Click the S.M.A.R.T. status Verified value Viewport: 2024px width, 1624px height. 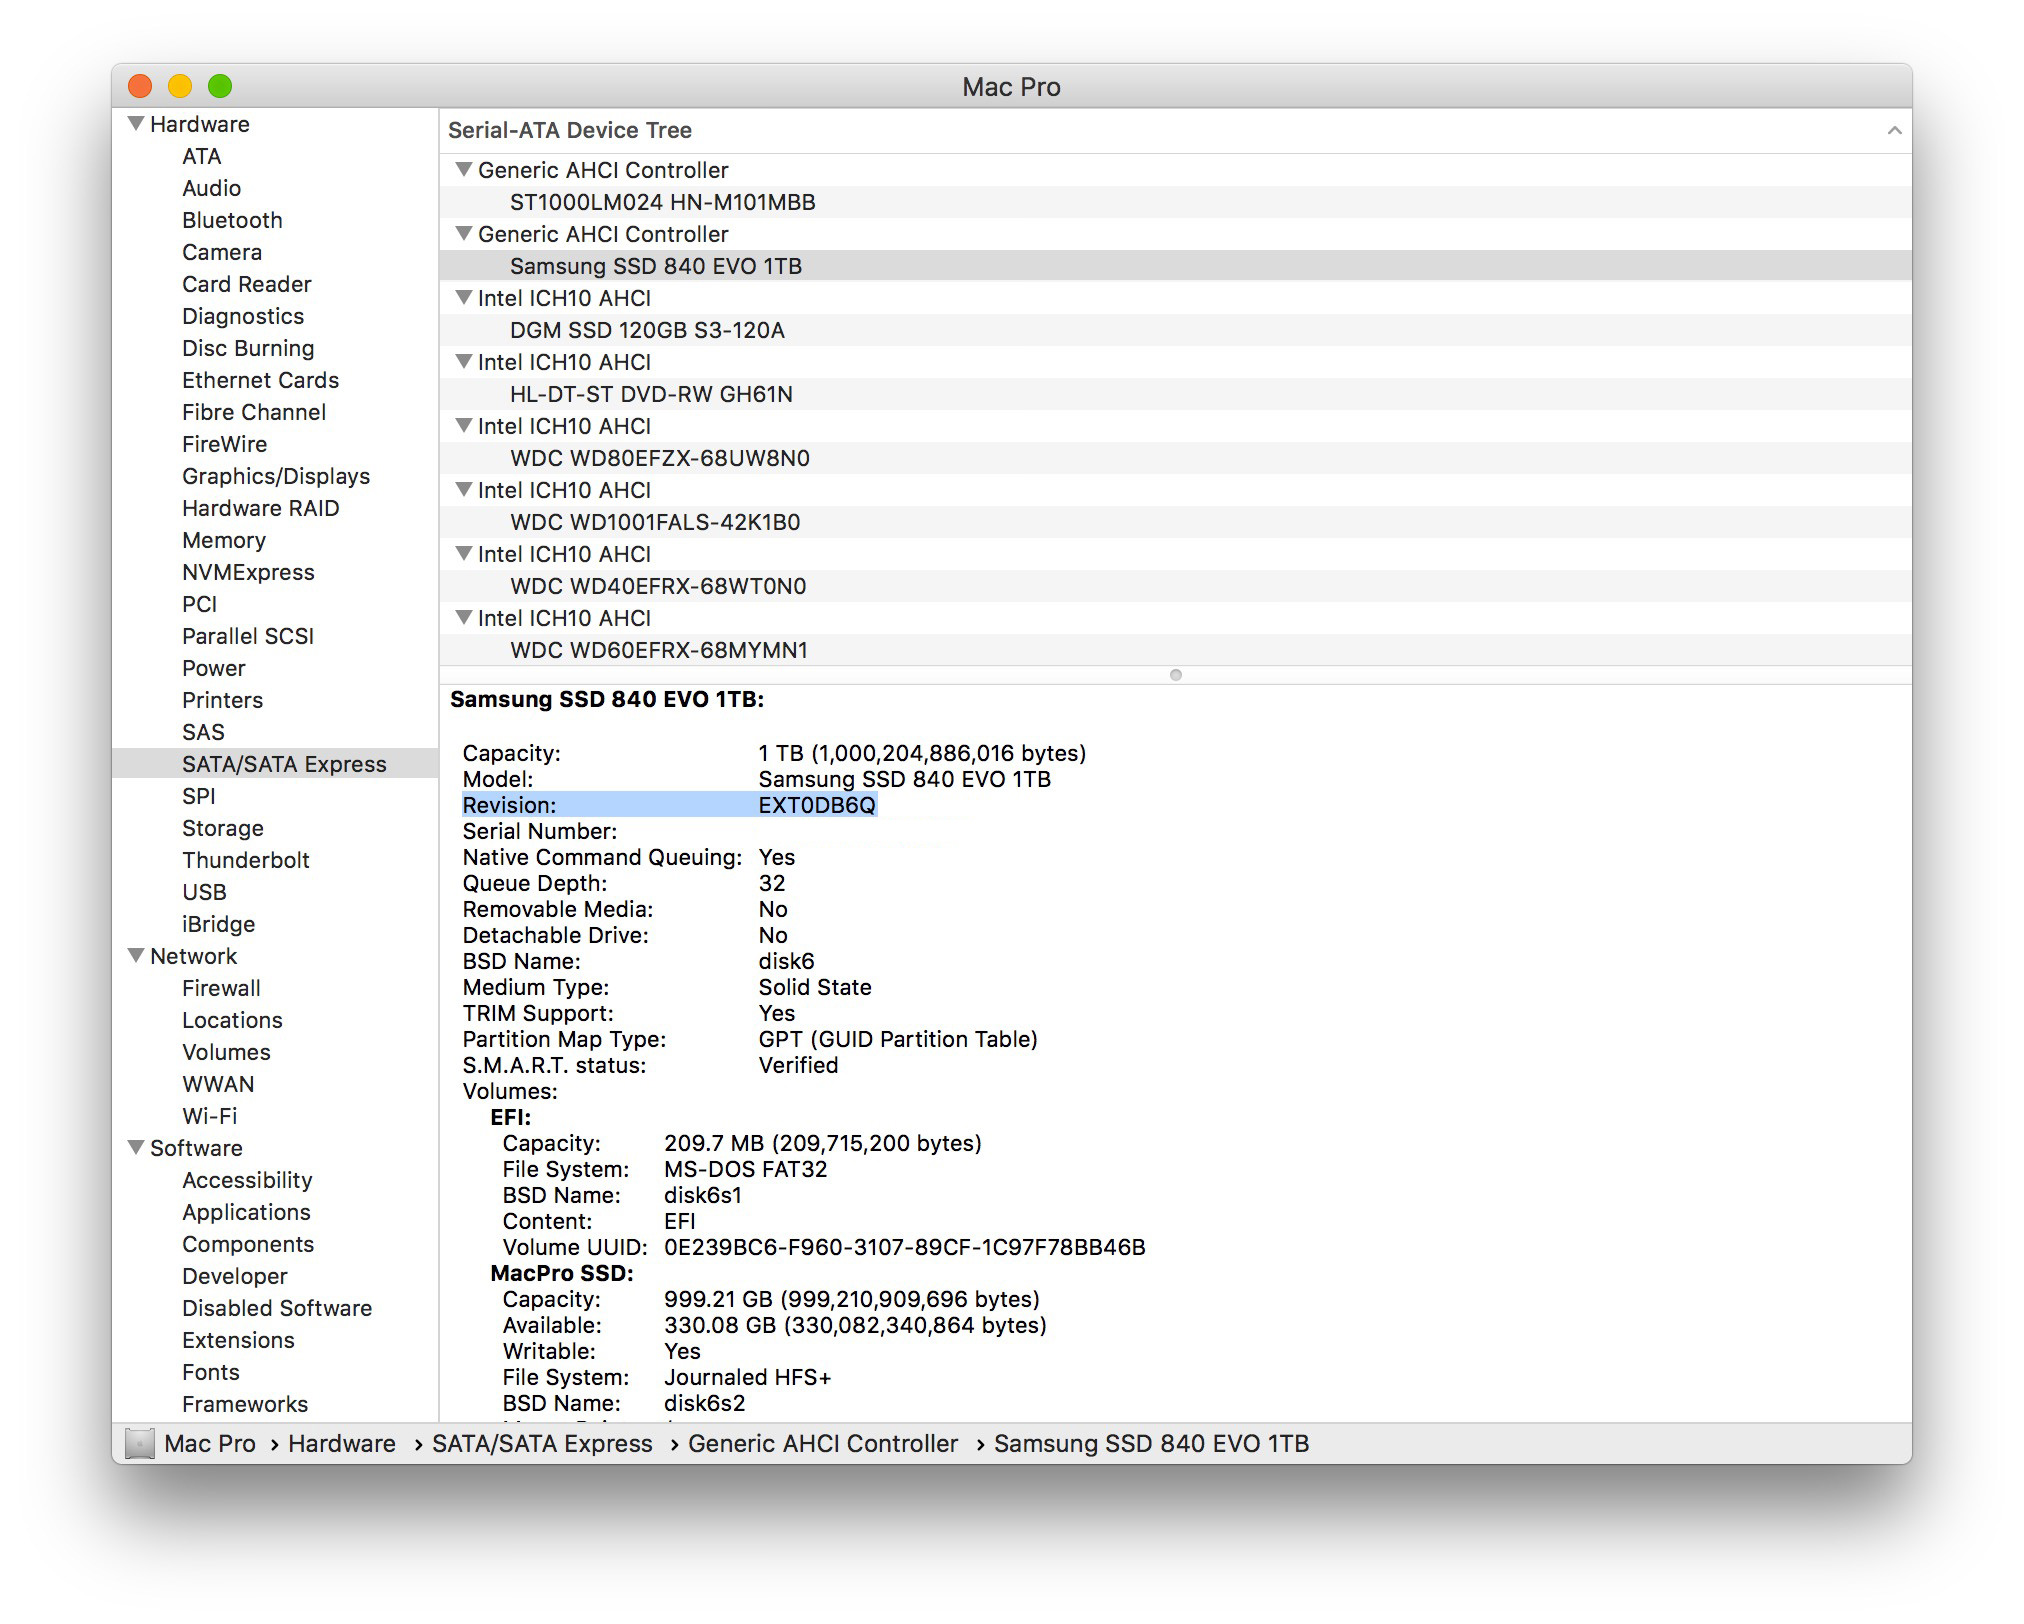(798, 1065)
